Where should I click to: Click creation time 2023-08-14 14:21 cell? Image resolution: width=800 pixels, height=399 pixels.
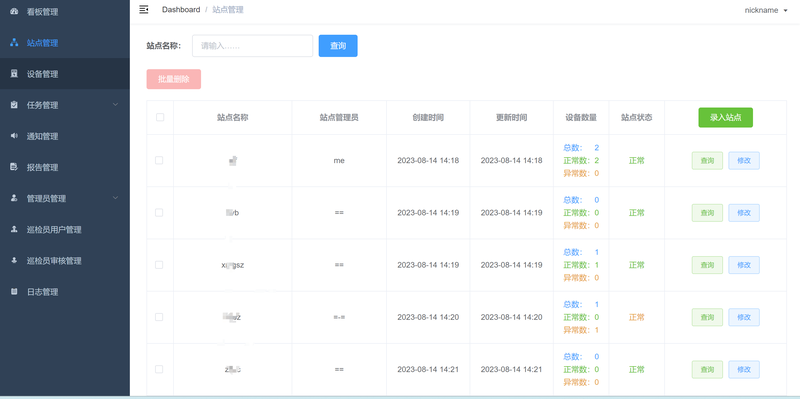coord(428,369)
